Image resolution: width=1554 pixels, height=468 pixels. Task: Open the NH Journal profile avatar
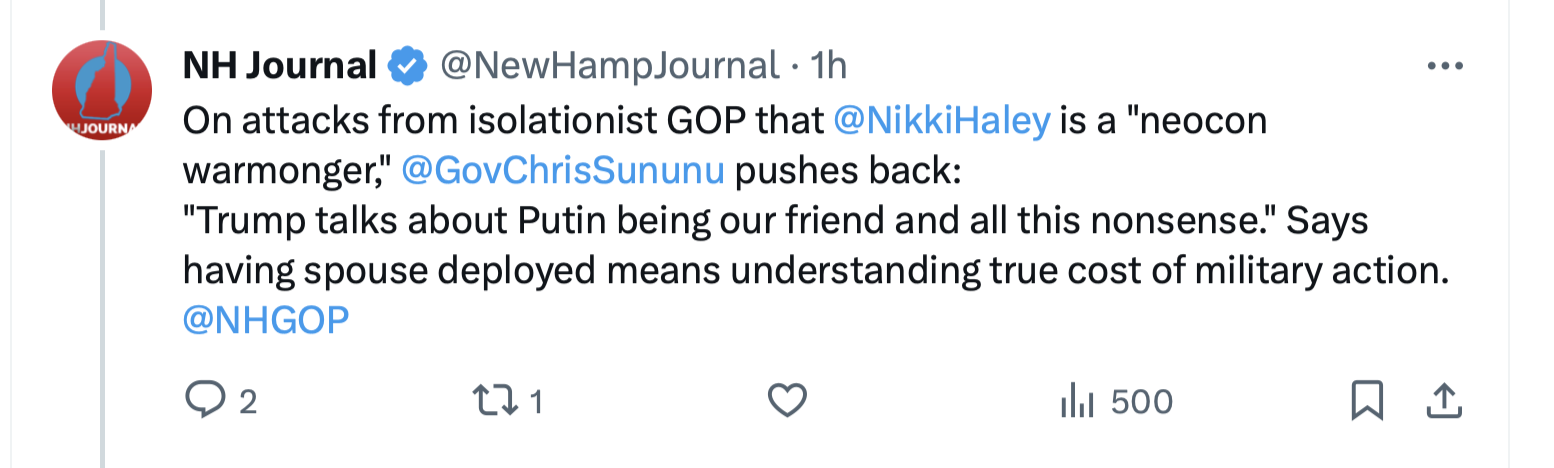click(102, 92)
